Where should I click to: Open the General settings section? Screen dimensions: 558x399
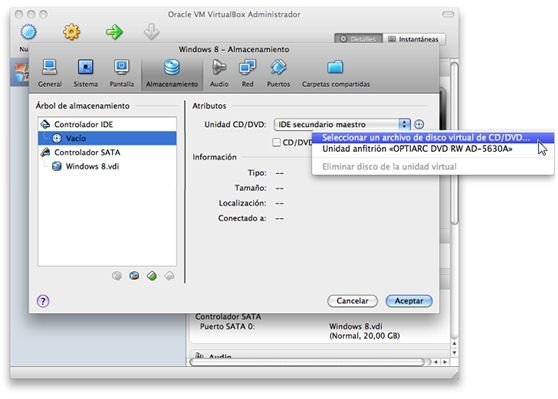point(49,73)
